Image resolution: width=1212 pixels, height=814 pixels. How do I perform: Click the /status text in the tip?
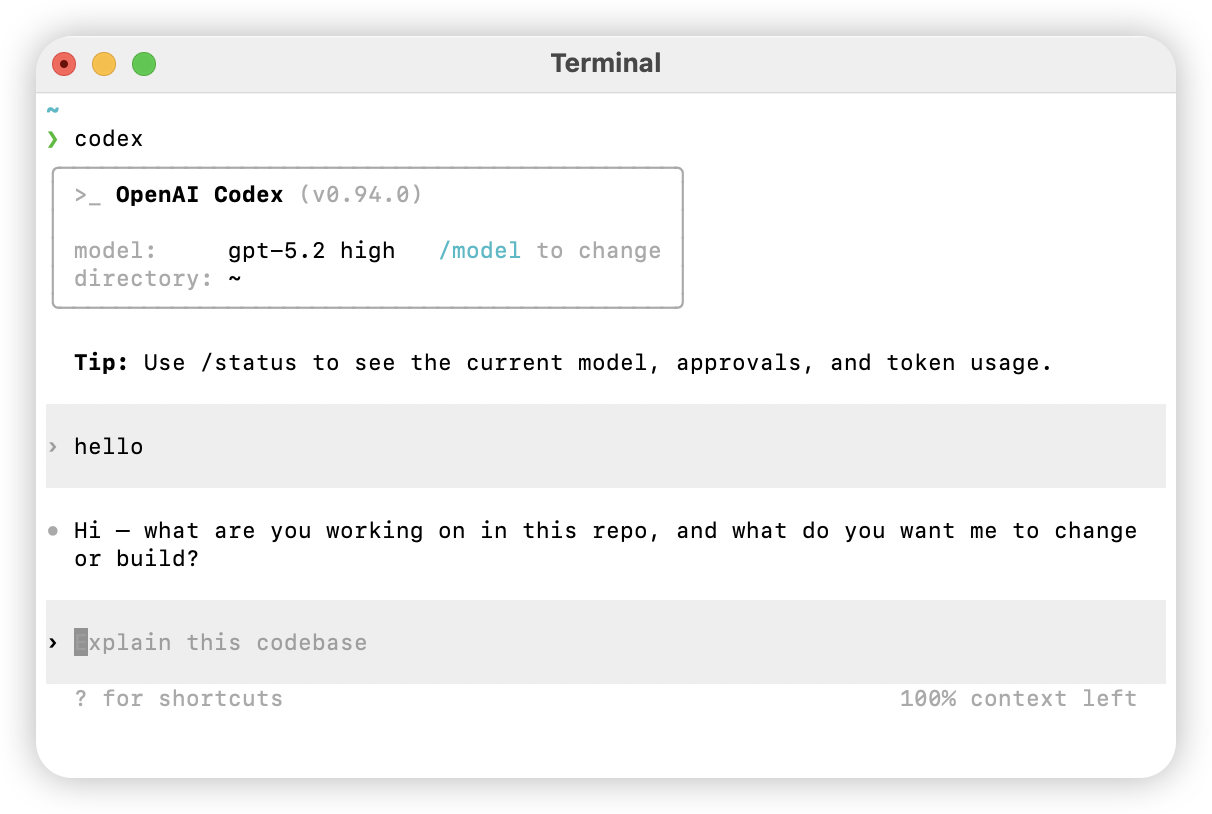[252, 362]
